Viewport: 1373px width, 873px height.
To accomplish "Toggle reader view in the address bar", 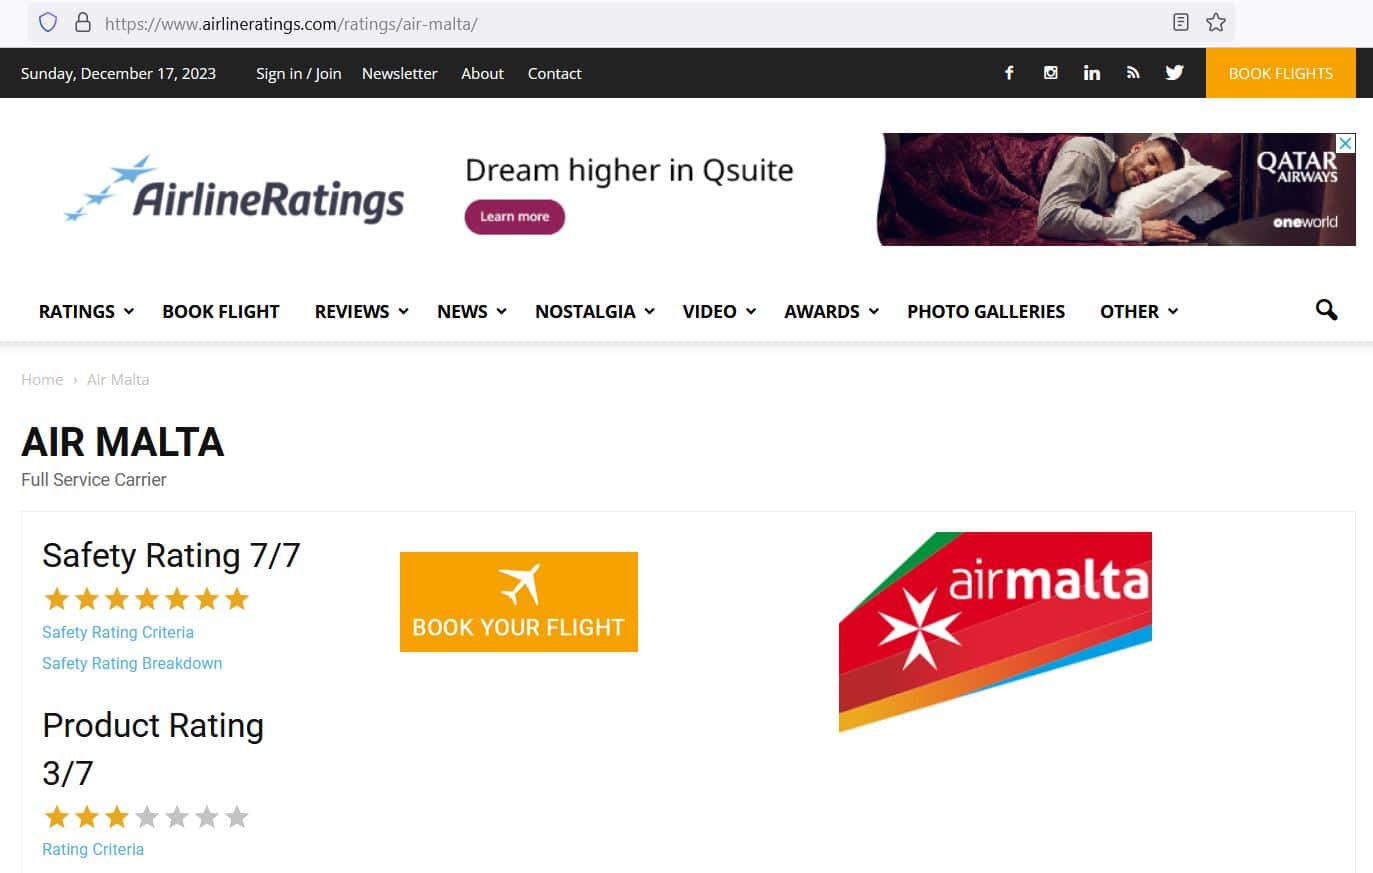I will [x=1180, y=22].
